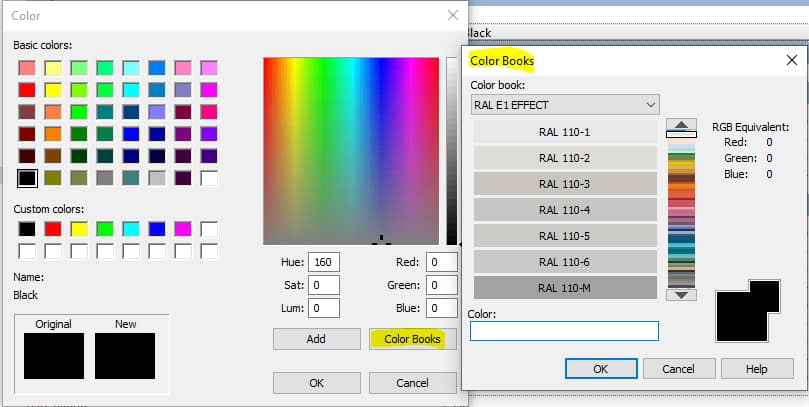The height and width of the screenshot is (407, 809).
Task: Cancel the Color dialog
Action: [413, 383]
